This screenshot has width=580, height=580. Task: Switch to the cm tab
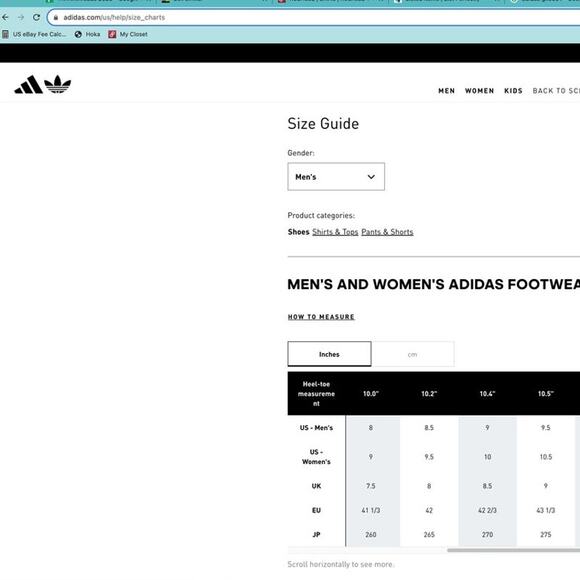(413, 354)
